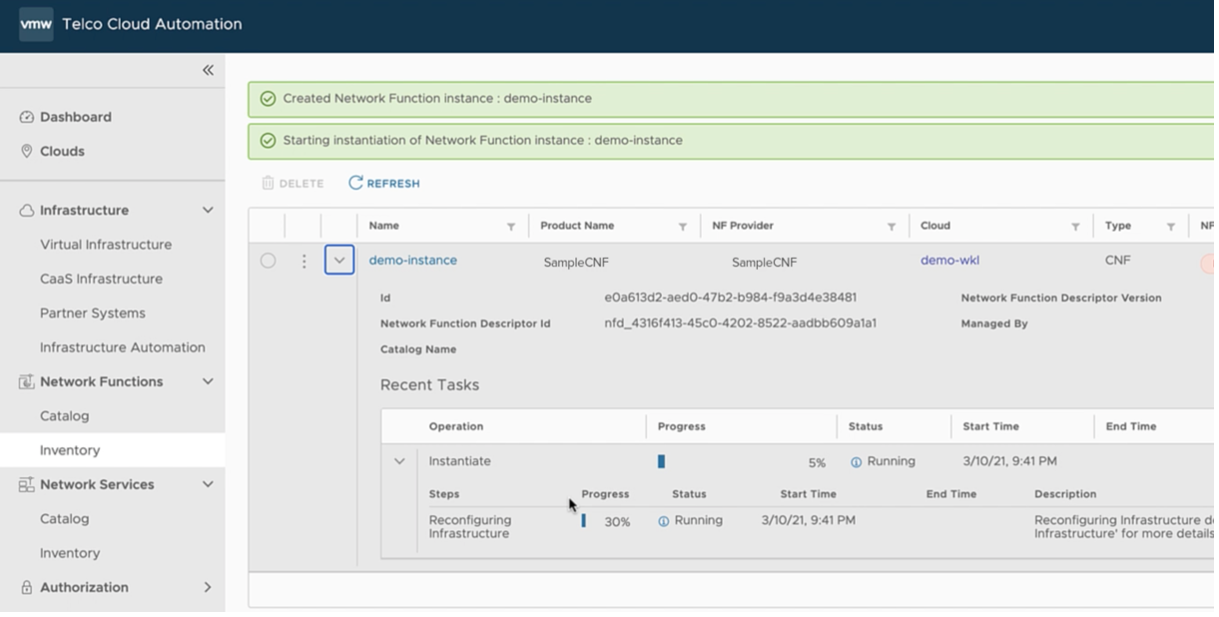Refresh the network function inventory list
The width and height of the screenshot is (1219, 617).
coord(384,183)
